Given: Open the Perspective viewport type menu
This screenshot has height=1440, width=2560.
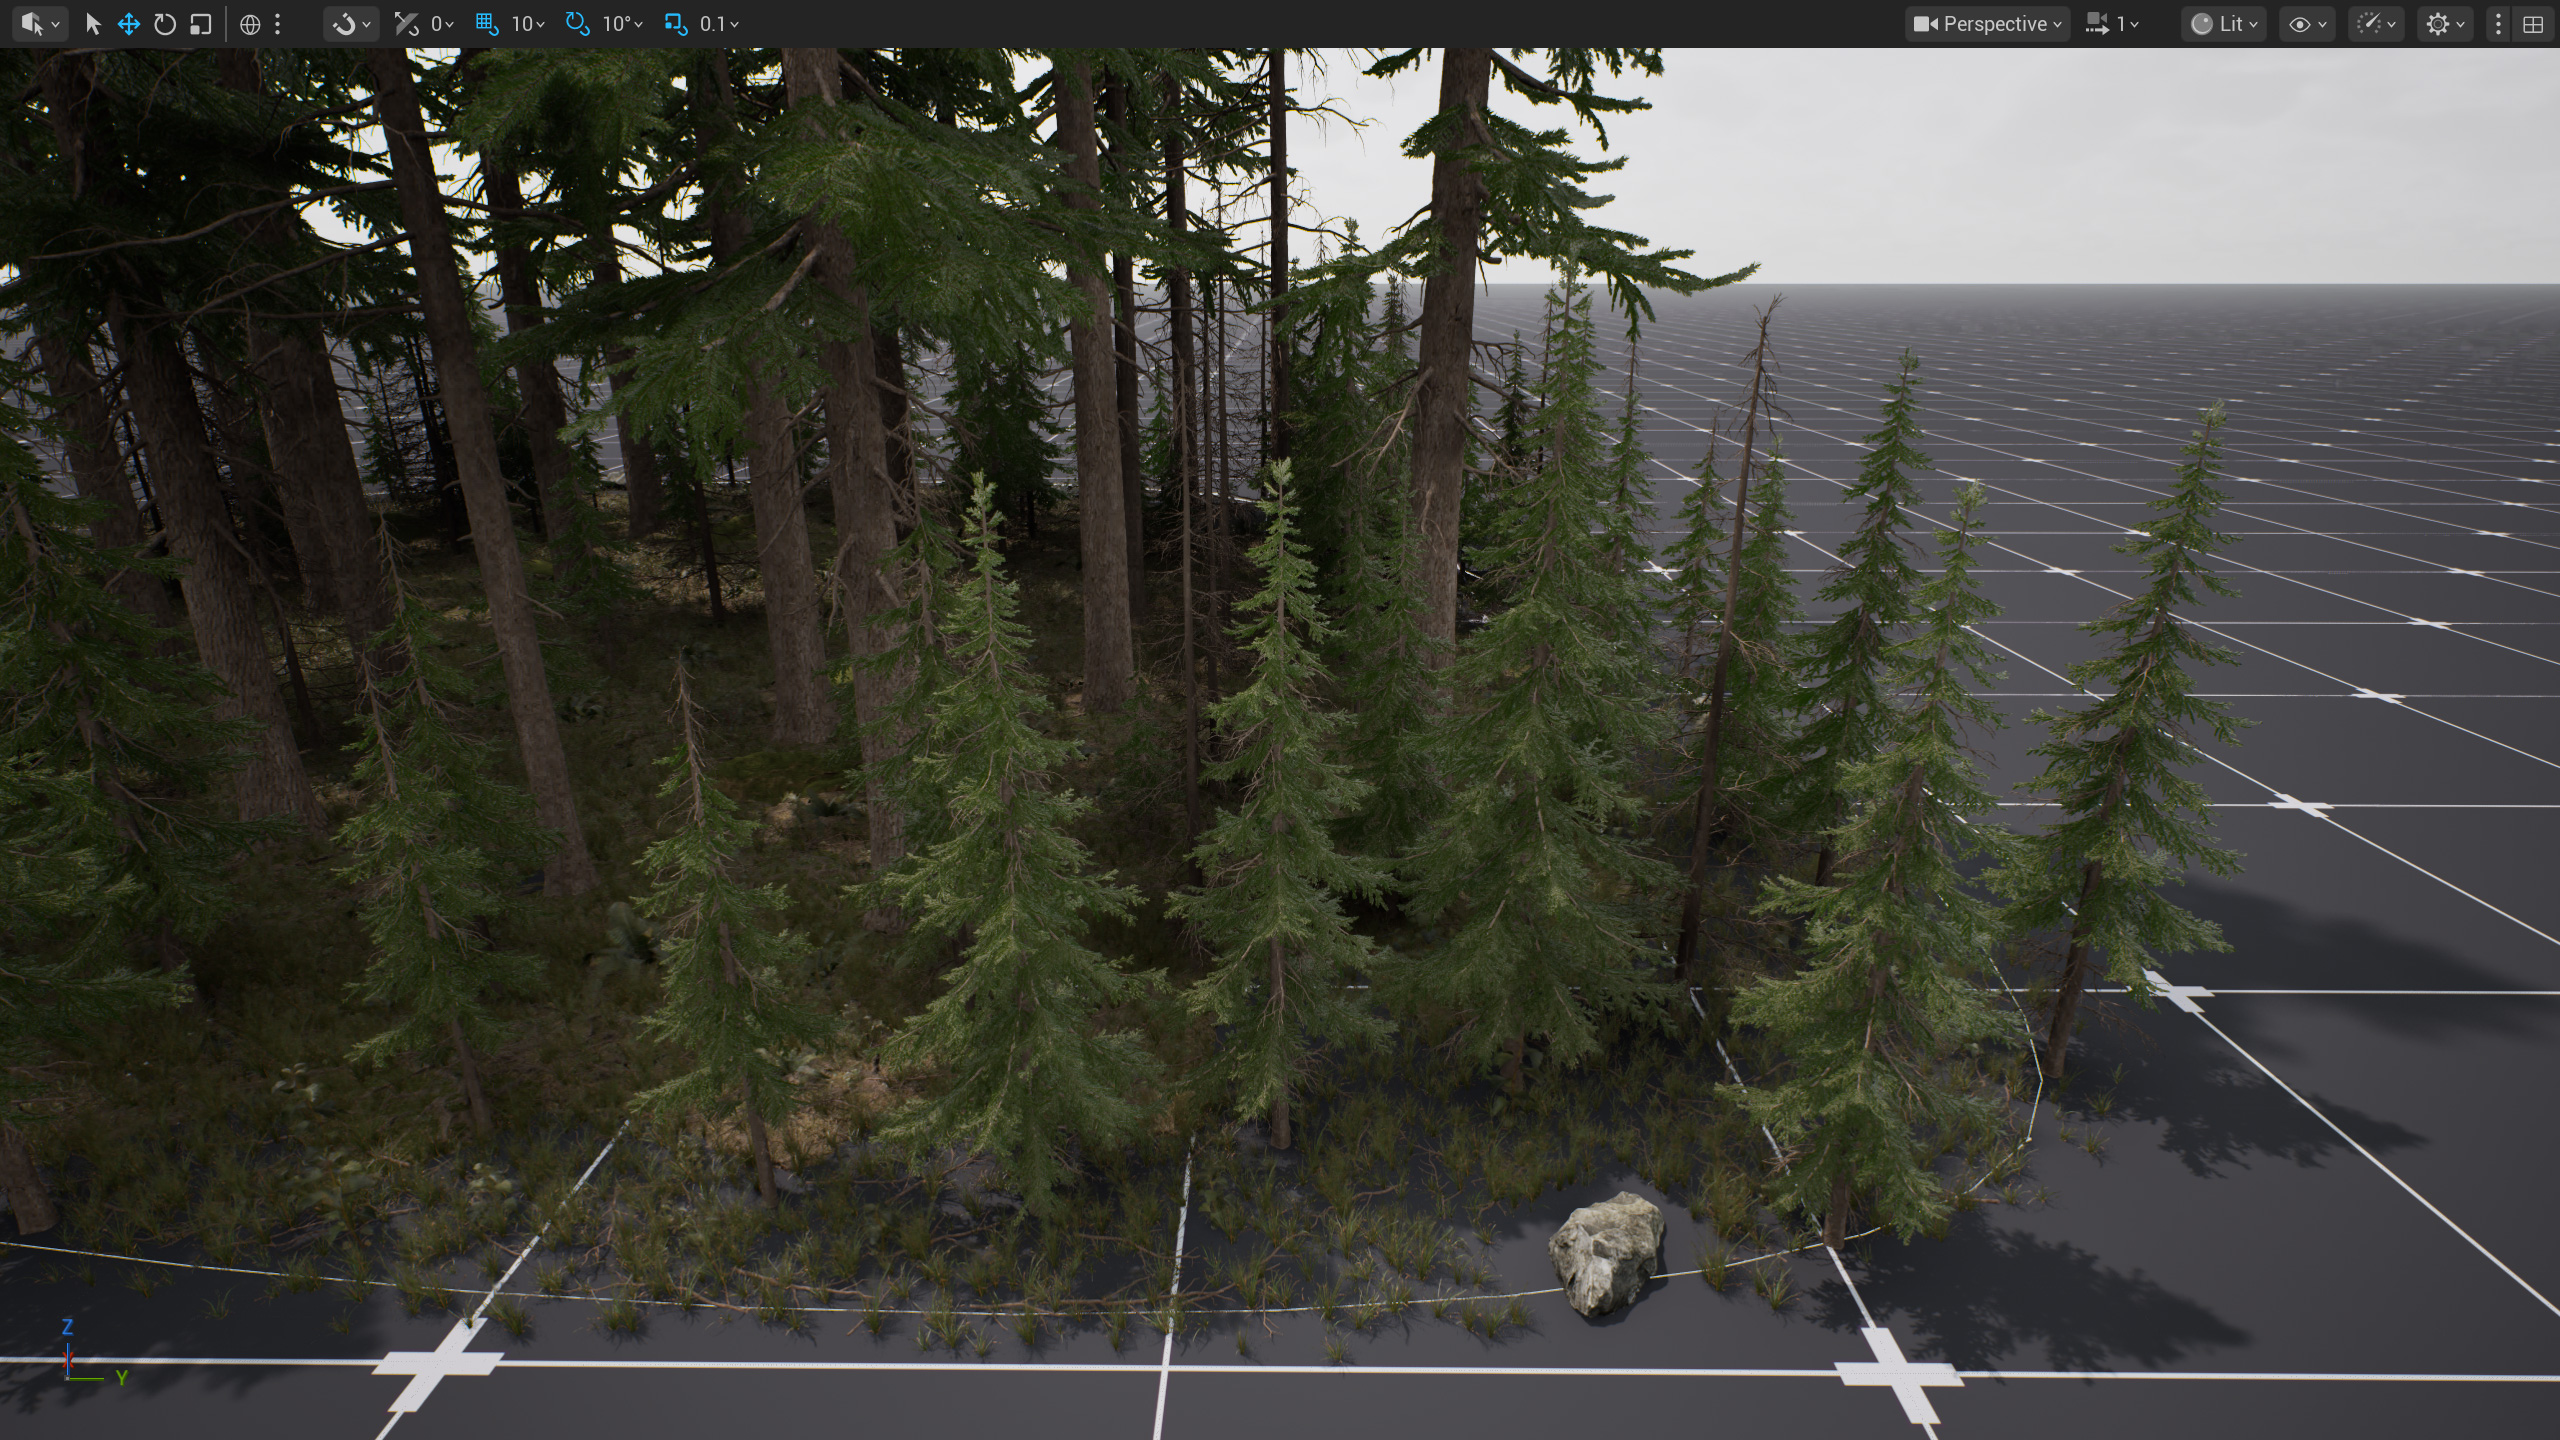Looking at the screenshot, I should coord(1987,24).
